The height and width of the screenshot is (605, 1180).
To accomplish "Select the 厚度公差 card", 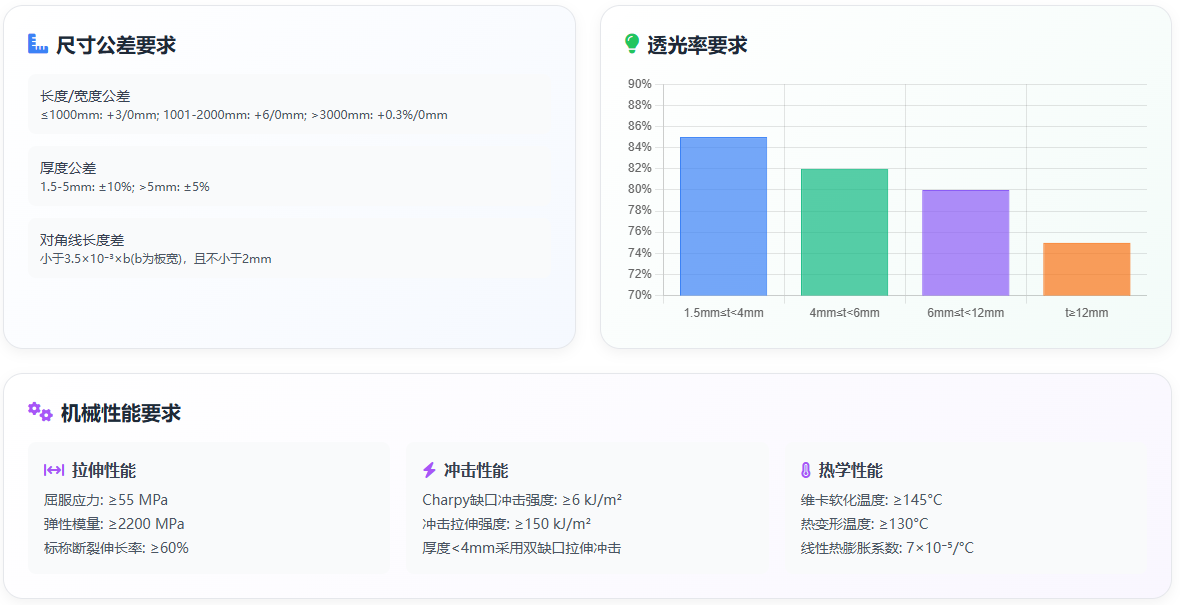I will pos(290,176).
